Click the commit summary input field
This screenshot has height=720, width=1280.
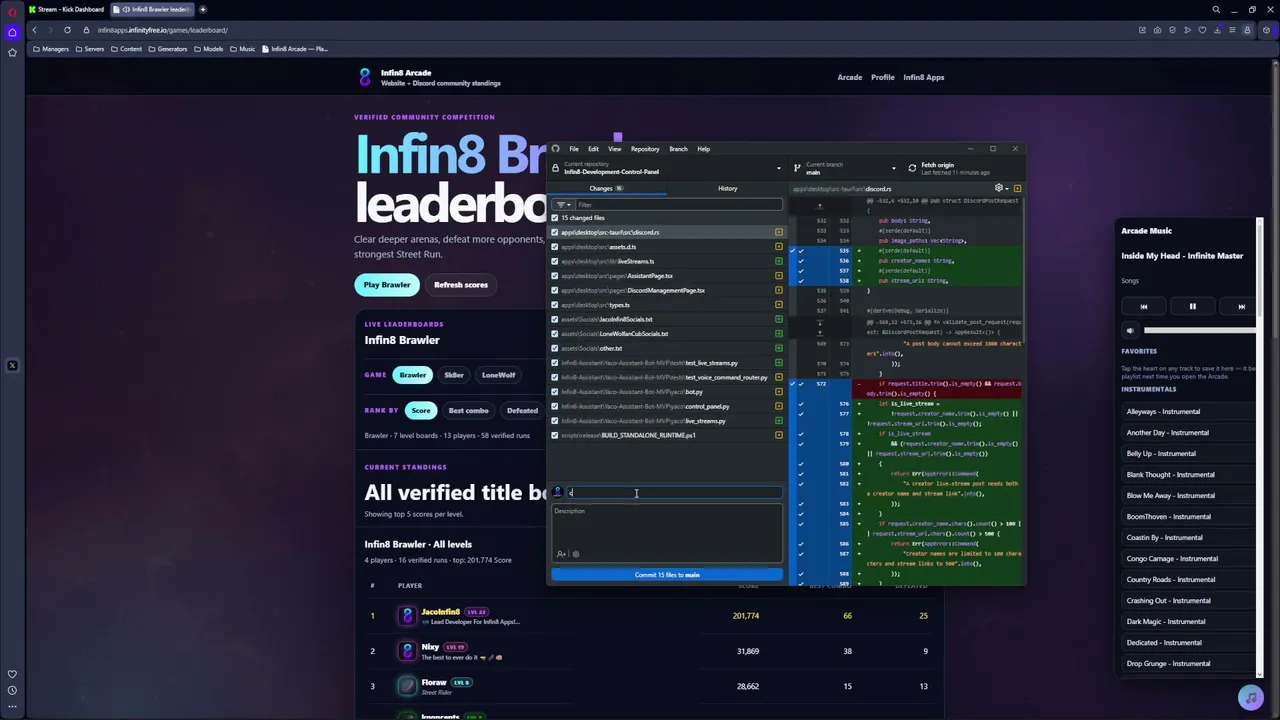pos(675,492)
